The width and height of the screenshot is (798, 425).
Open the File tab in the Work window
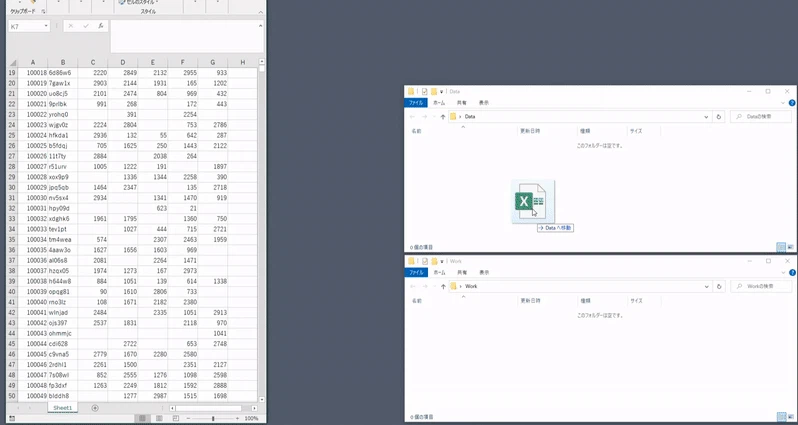pos(416,272)
